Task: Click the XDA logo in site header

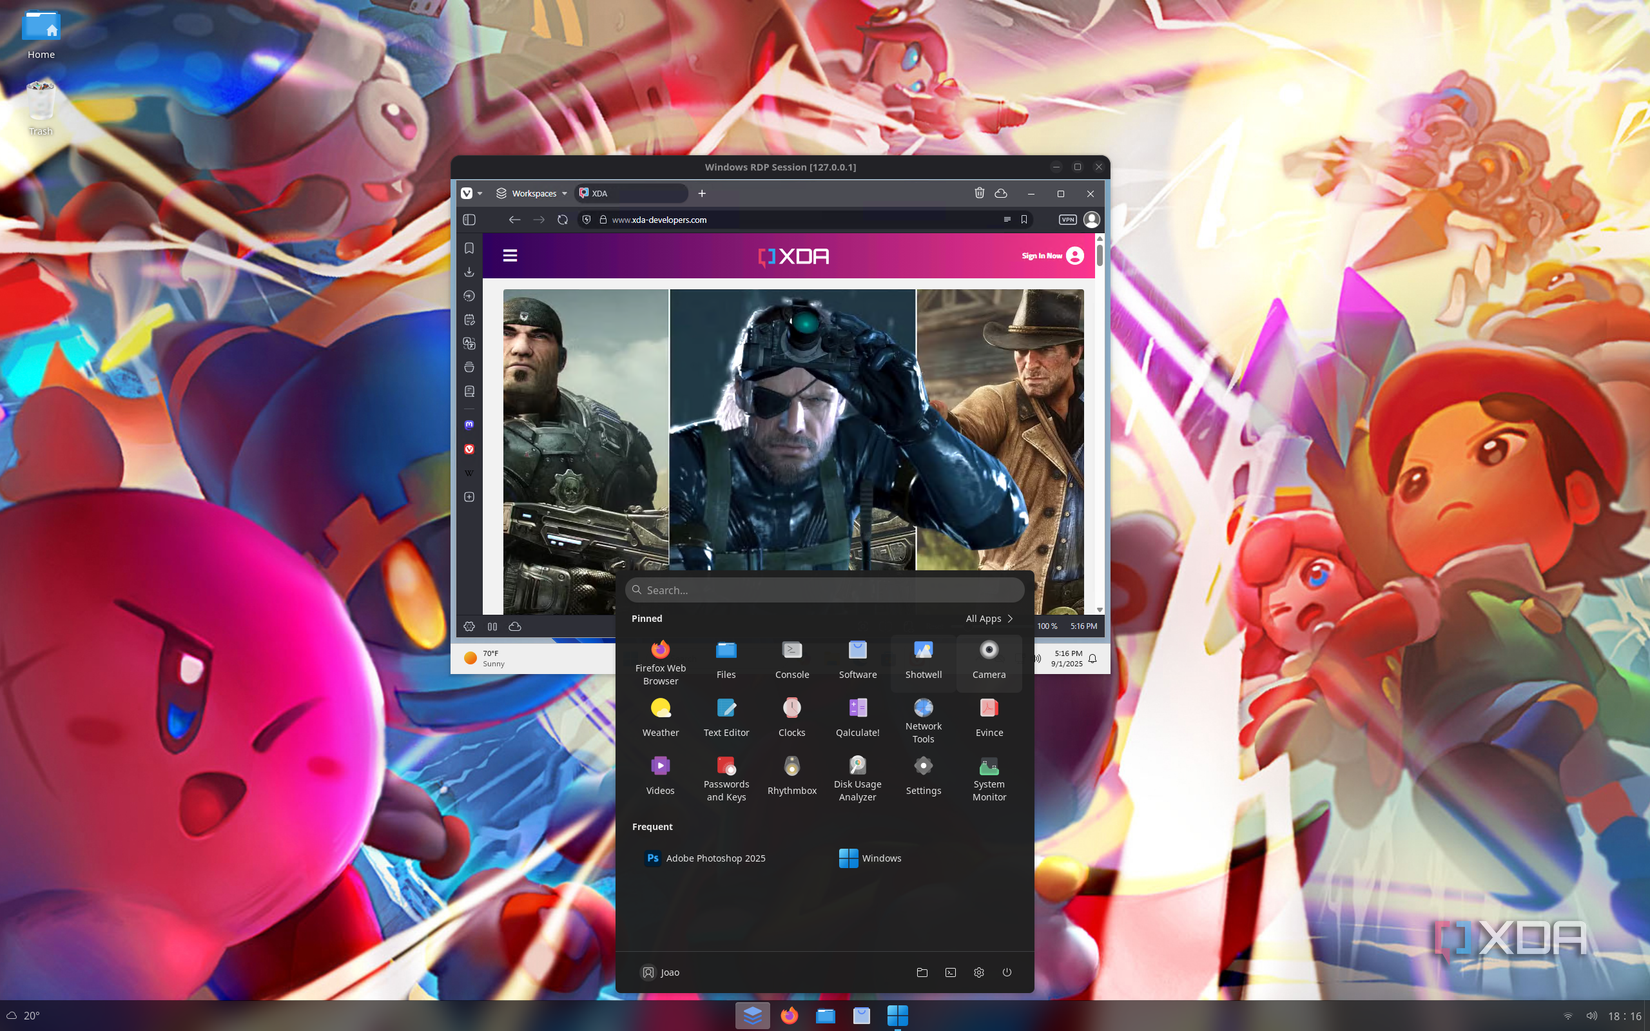Action: 793,256
